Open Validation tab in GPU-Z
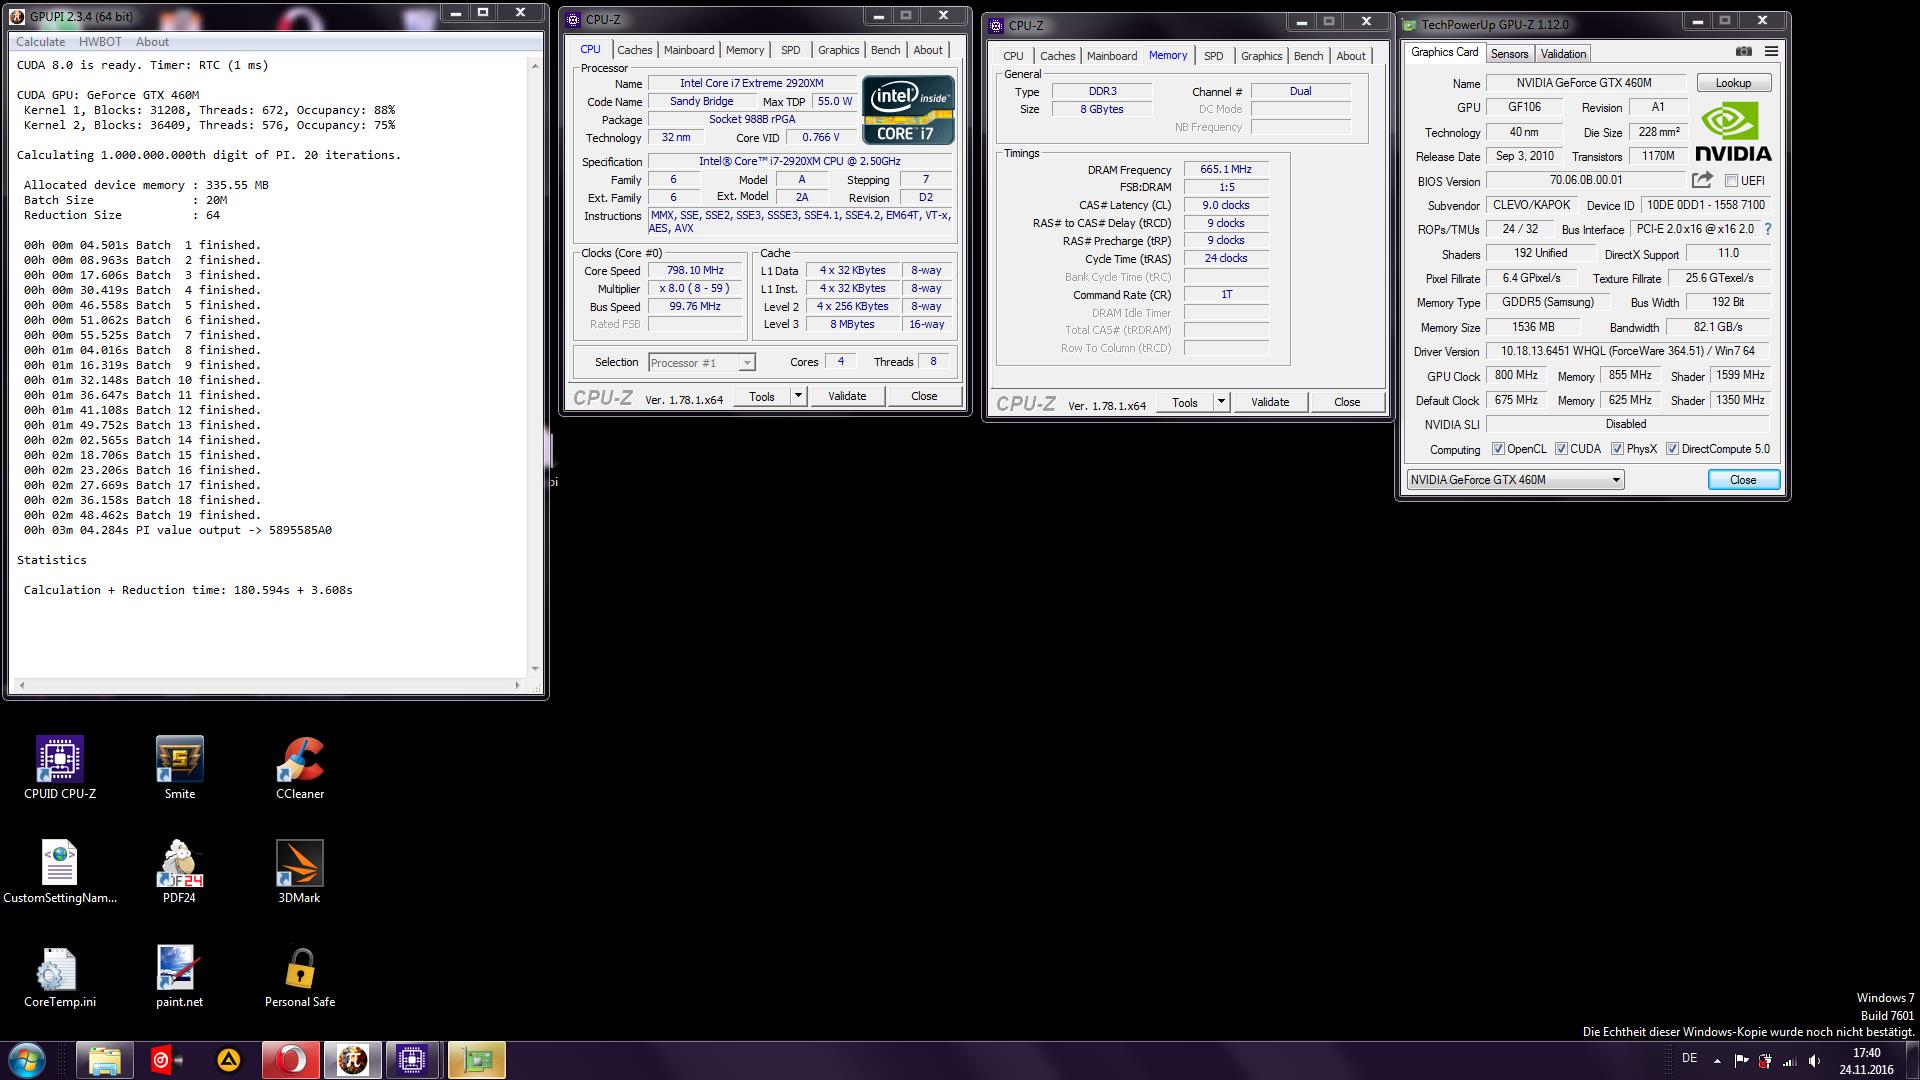Screen dimensions: 1920x1080 (x=1563, y=54)
